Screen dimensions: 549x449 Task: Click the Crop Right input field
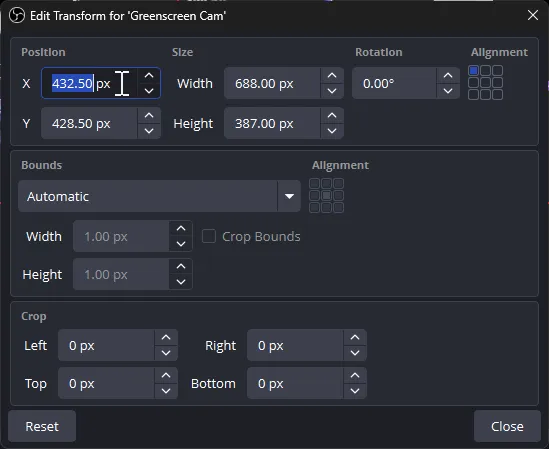(x=307, y=345)
